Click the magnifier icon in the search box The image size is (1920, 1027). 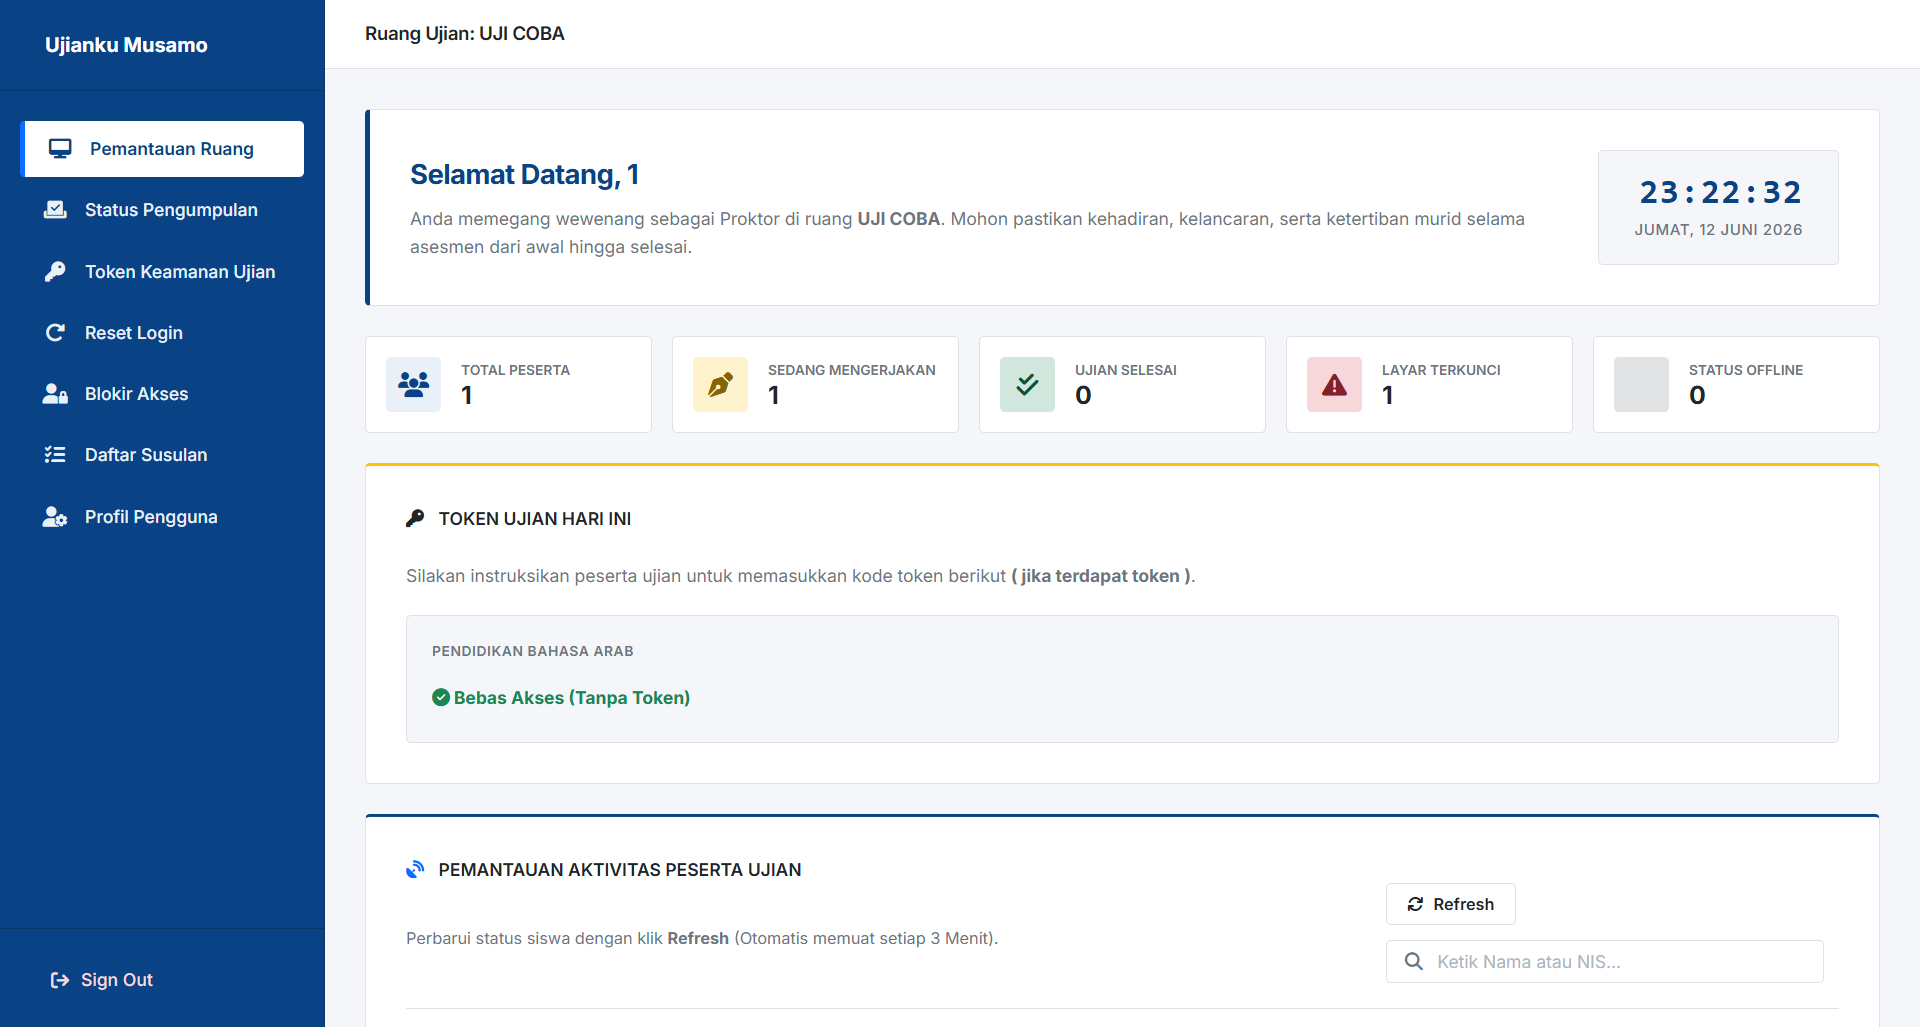click(1414, 961)
